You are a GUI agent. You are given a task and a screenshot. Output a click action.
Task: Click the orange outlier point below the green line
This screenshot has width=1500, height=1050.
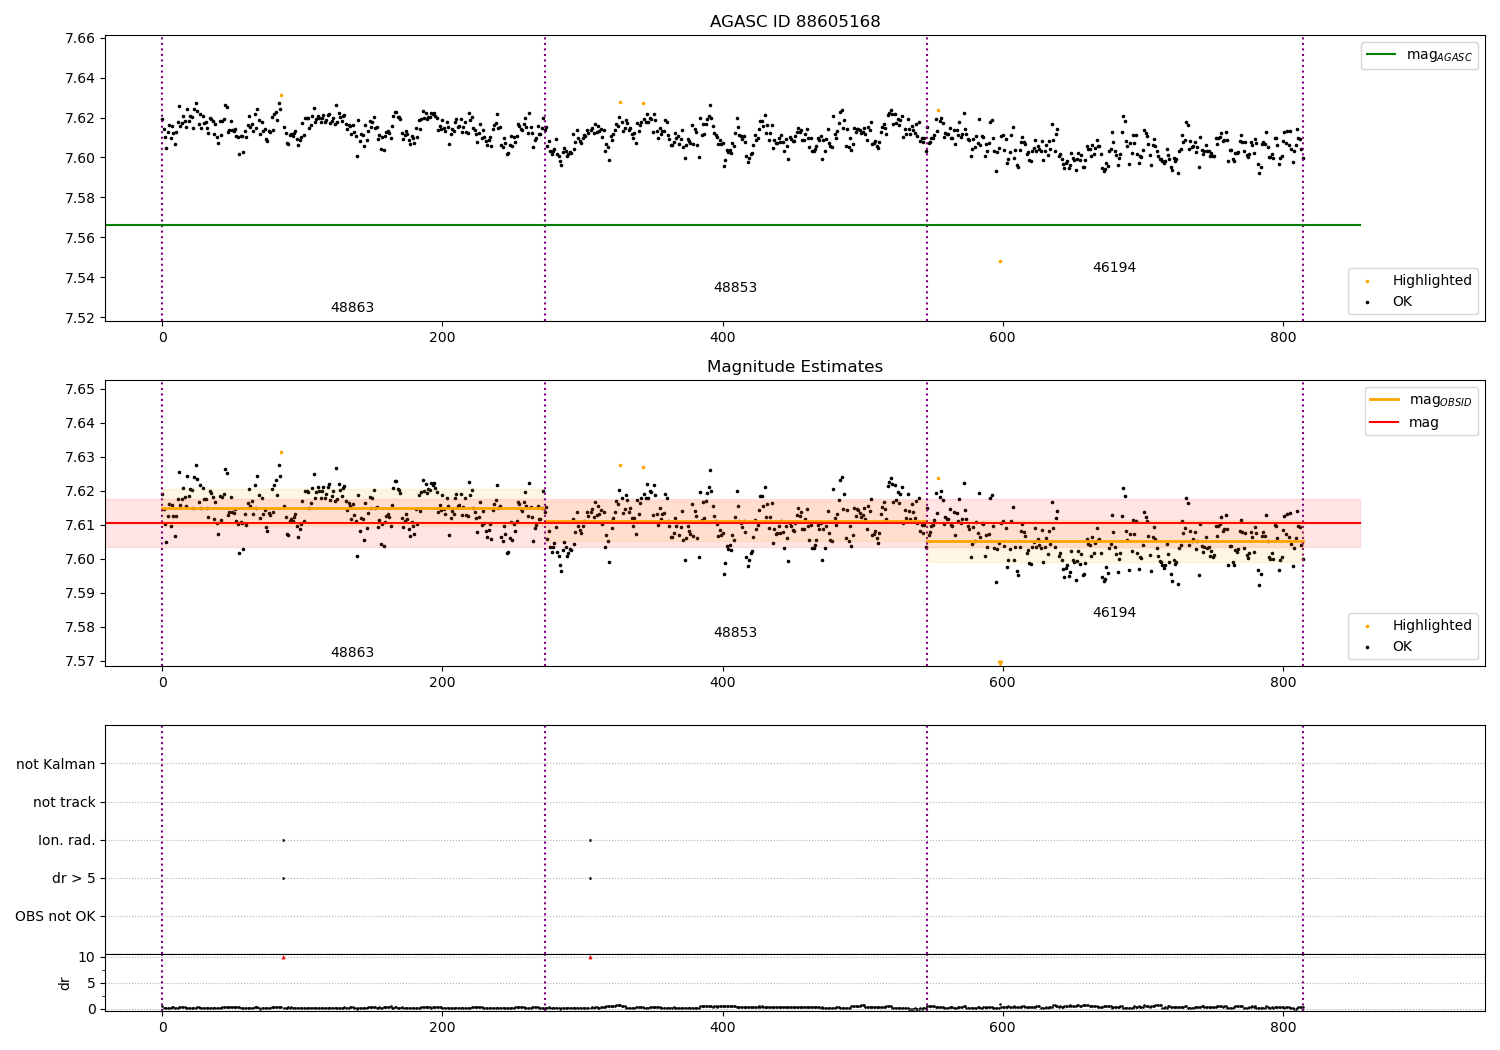pyautogui.click(x=1000, y=261)
